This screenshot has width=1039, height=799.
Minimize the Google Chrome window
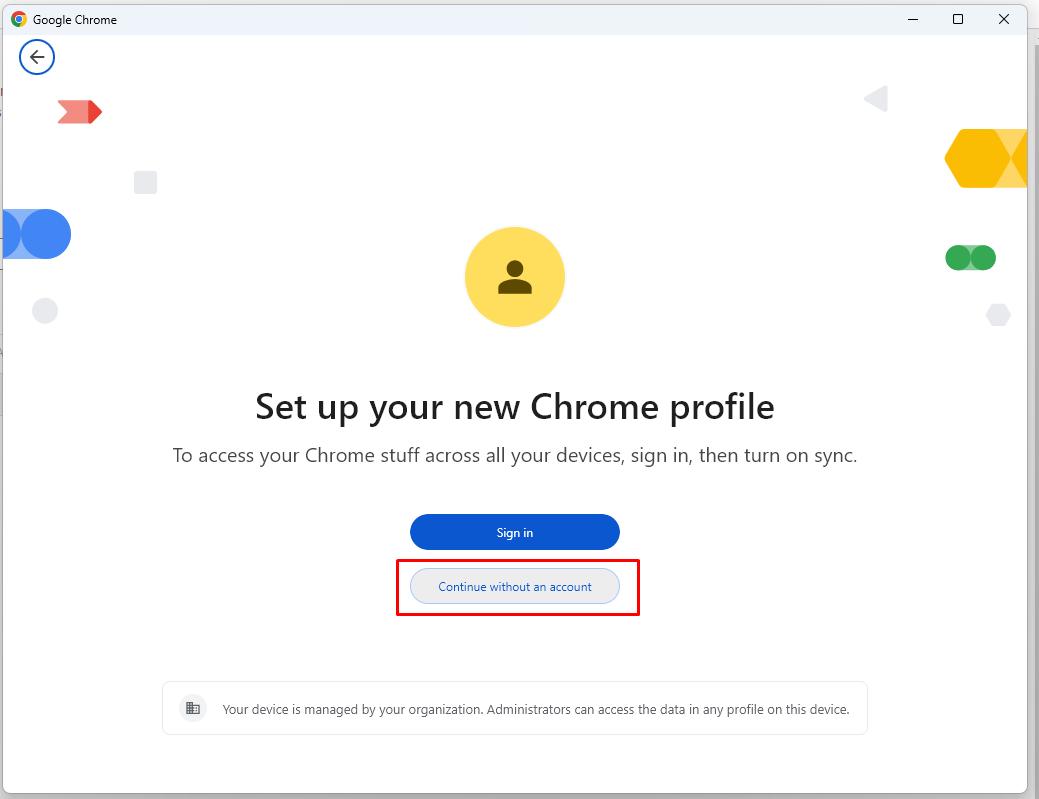tap(912, 19)
